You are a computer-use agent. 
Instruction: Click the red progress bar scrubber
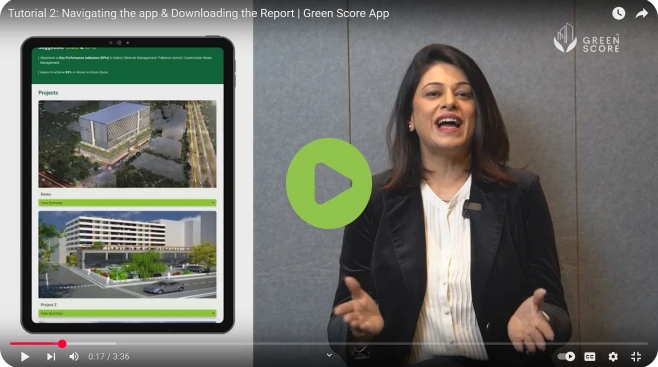click(62, 344)
